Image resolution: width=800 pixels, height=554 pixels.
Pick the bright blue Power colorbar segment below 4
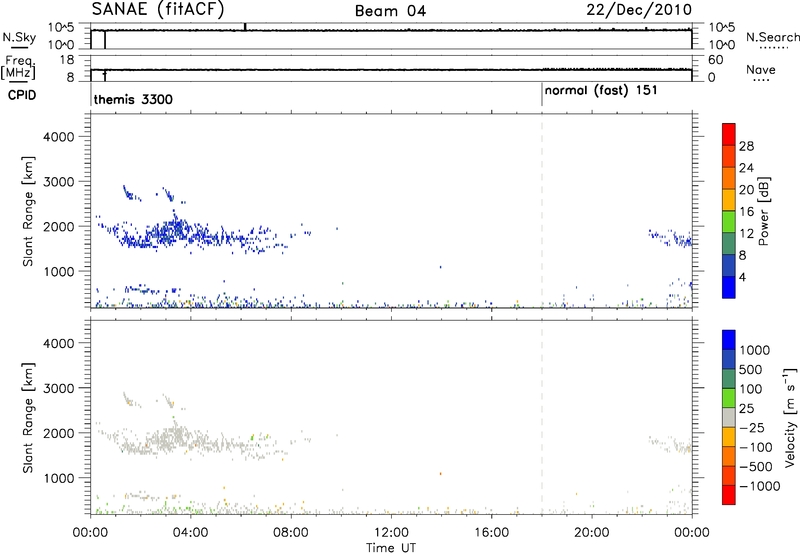(x=729, y=287)
